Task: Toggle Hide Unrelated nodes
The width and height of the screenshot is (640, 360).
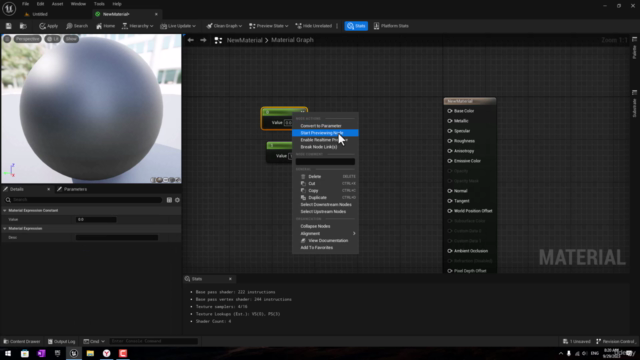Action: (x=313, y=26)
